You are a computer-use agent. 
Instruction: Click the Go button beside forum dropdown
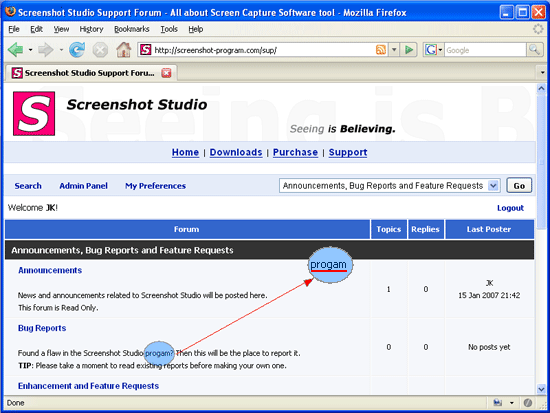click(x=519, y=185)
